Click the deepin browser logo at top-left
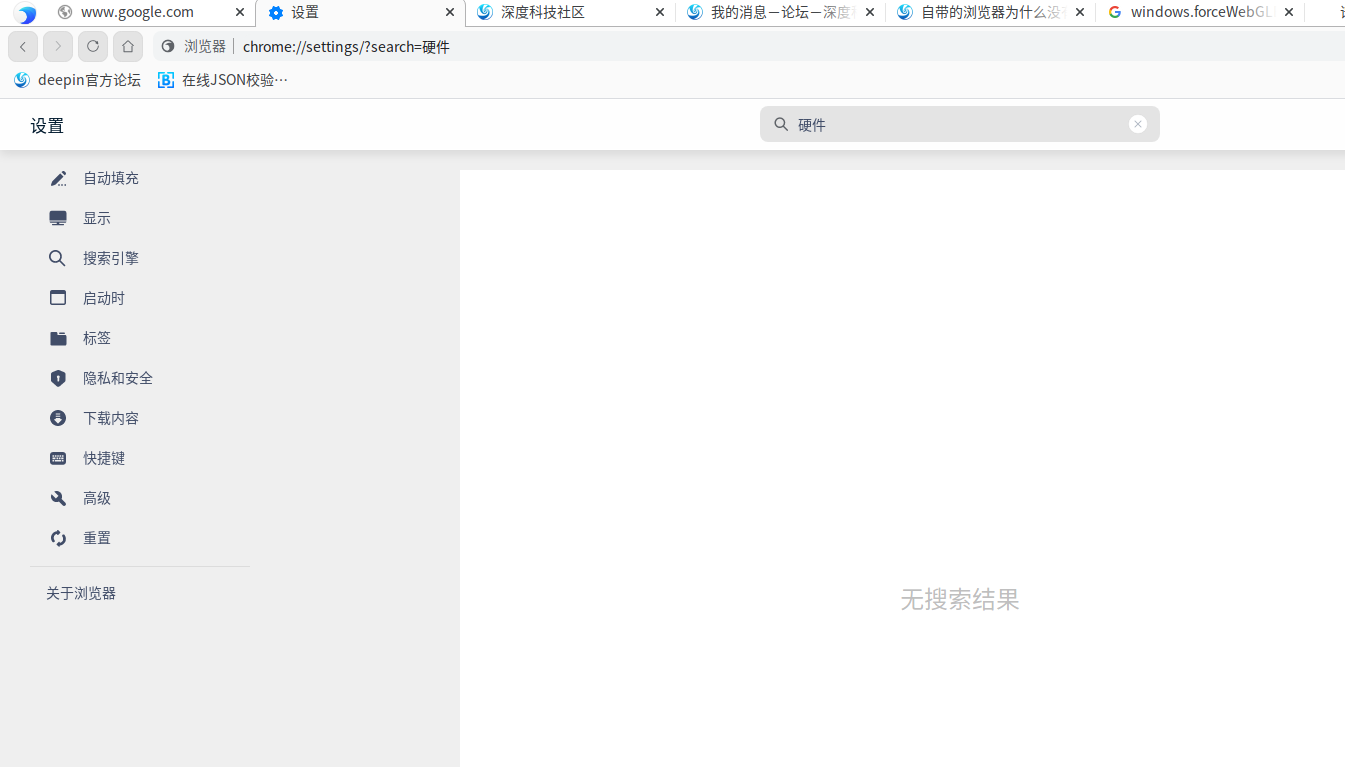Image resolution: width=1345 pixels, height=767 pixels. (x=25, y=14)
